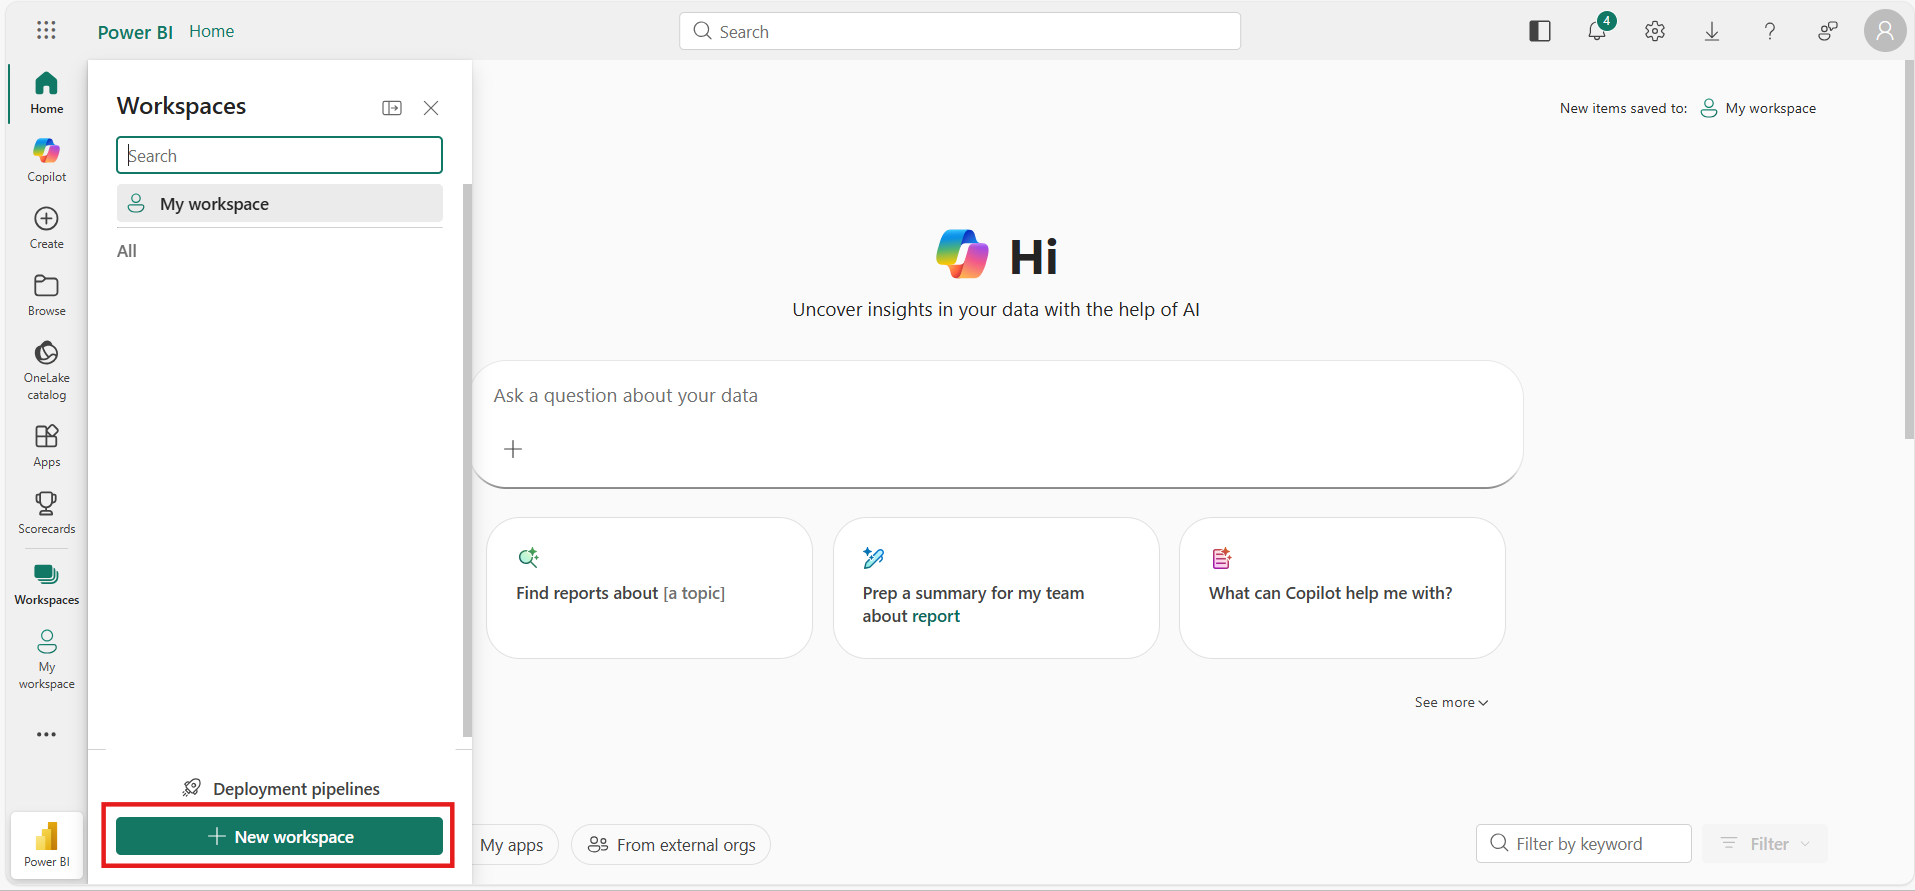Screen dimensions: 1915x891
Task: Switch to the My apps tab
Action: 512,845
